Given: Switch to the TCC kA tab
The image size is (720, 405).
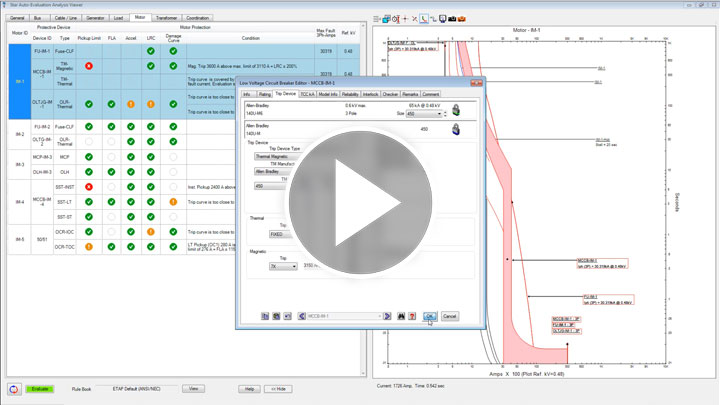Looking at the screenshot, I should 307,94.
